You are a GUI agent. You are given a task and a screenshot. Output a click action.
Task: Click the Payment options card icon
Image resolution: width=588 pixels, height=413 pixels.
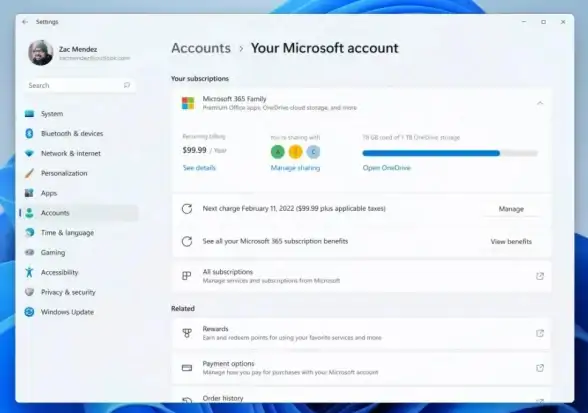tap(187, 368)
